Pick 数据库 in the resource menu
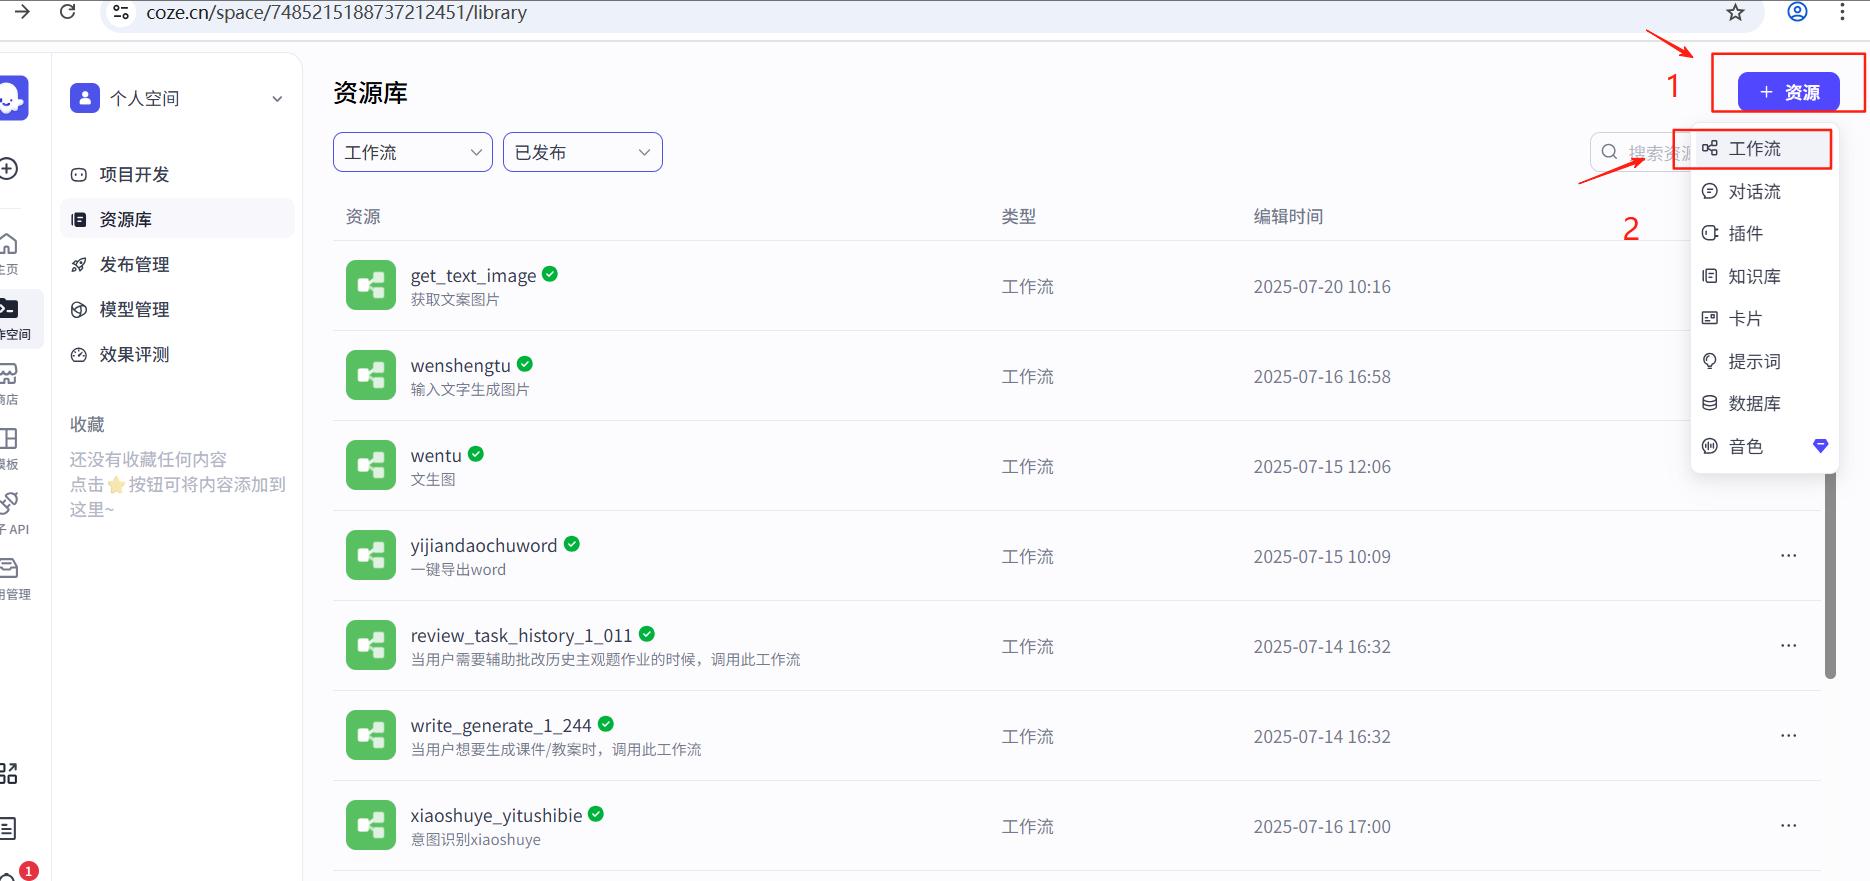The height and width of the screenshot is (881, 1870). [x=1754, y=404]
